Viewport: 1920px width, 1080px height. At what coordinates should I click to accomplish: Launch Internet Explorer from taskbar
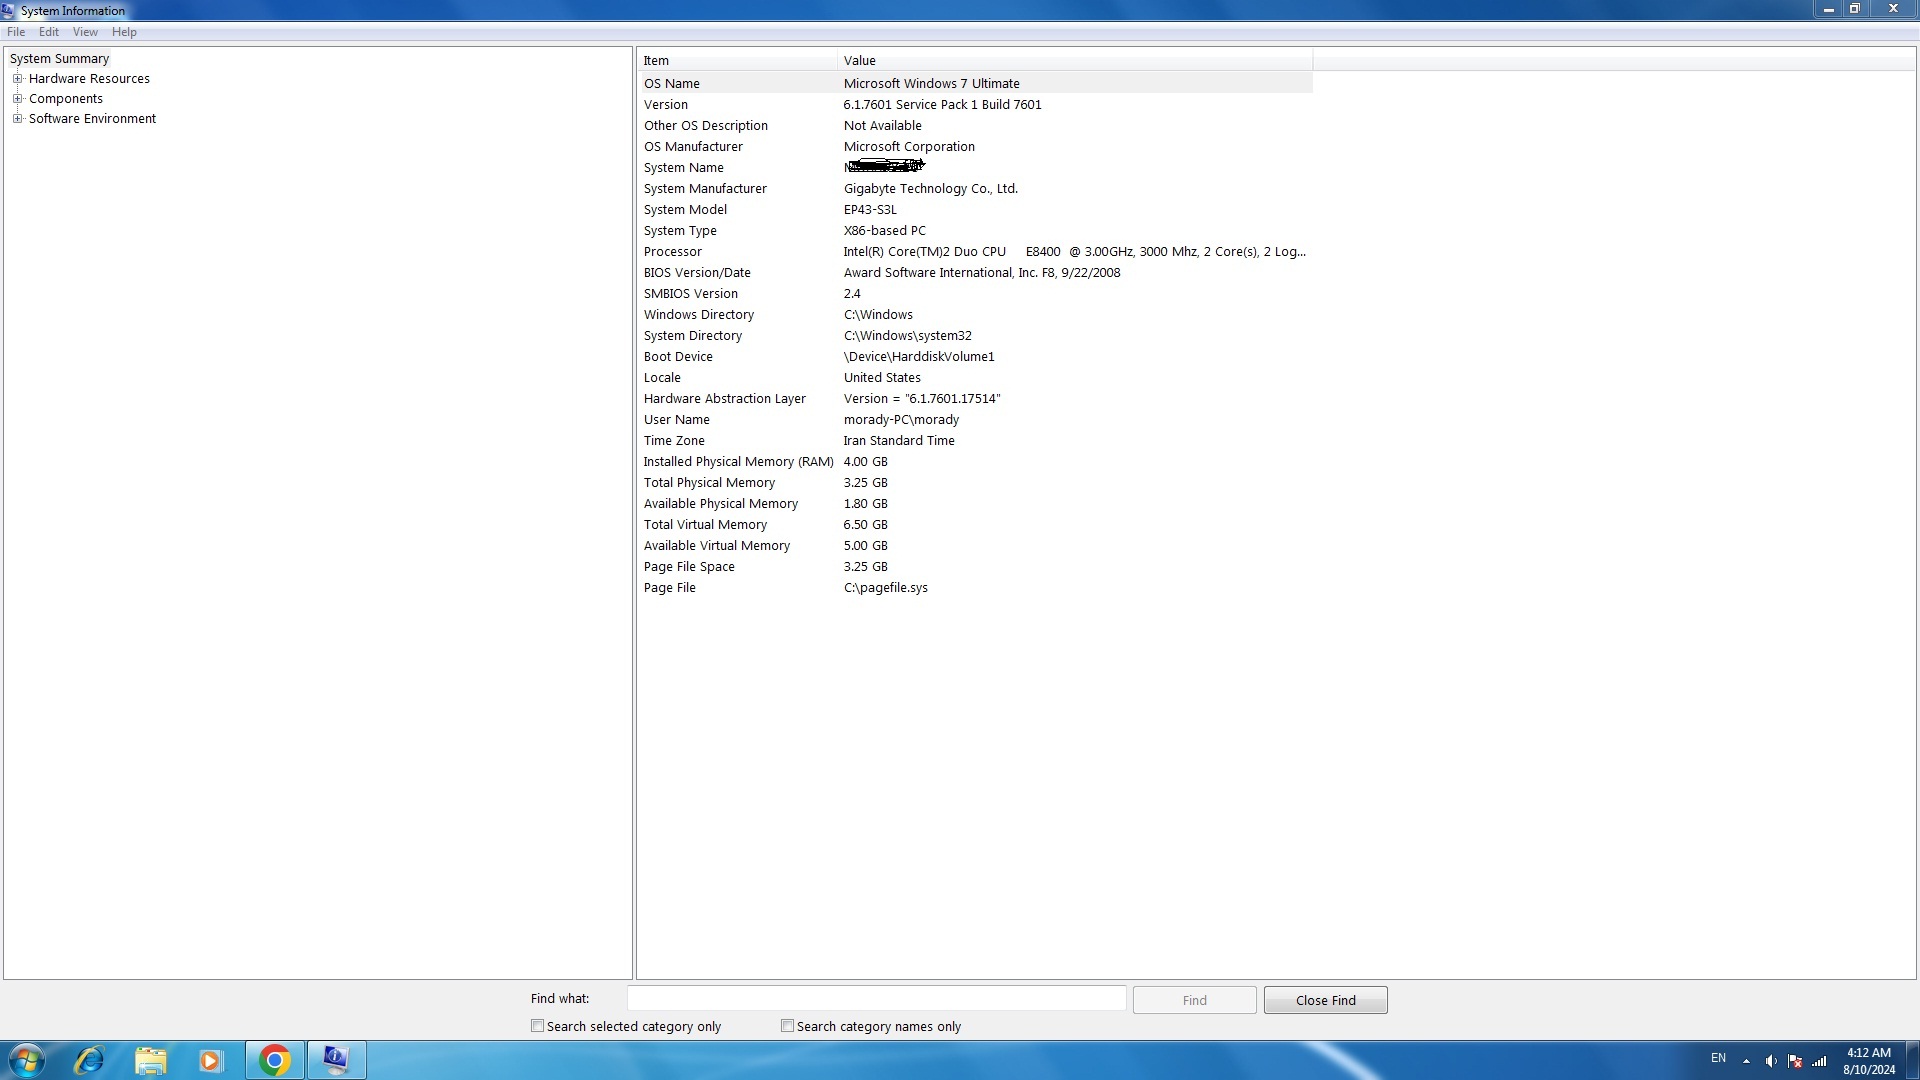click(90, 1060)
